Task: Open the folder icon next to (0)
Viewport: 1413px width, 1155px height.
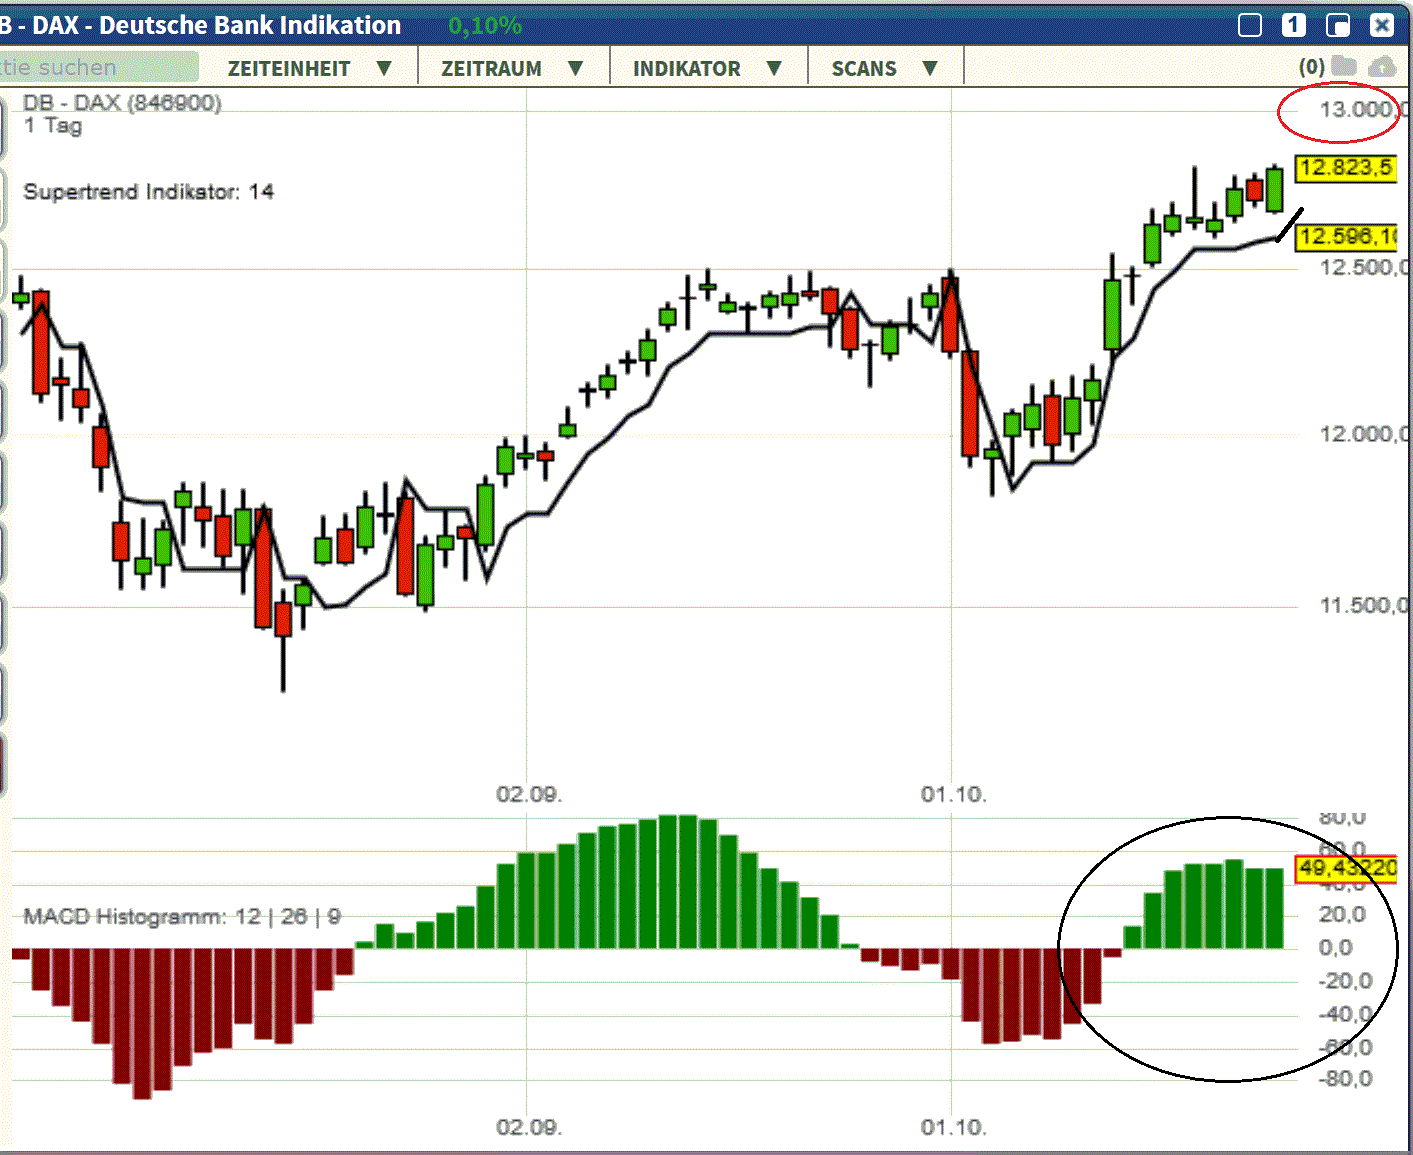Action: point(1343,66)
